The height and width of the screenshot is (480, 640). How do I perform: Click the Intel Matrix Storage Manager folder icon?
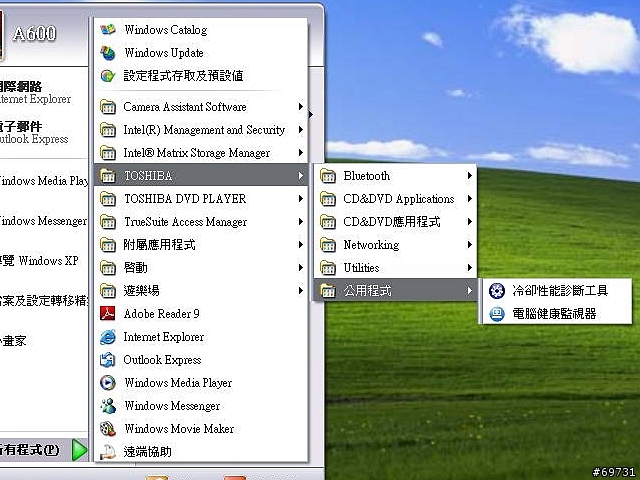(108, 153)
